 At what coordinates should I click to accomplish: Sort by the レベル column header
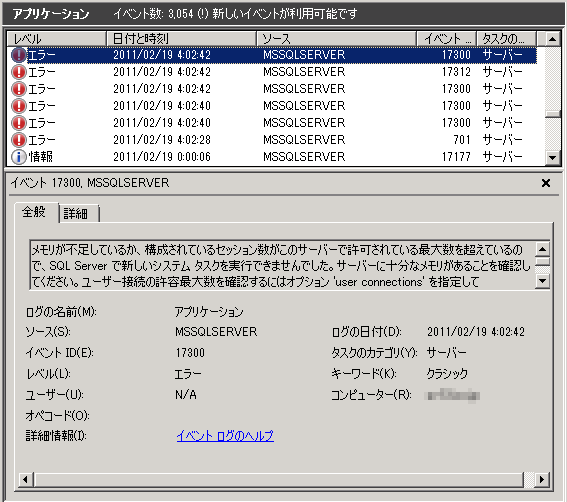click(56, 39)
